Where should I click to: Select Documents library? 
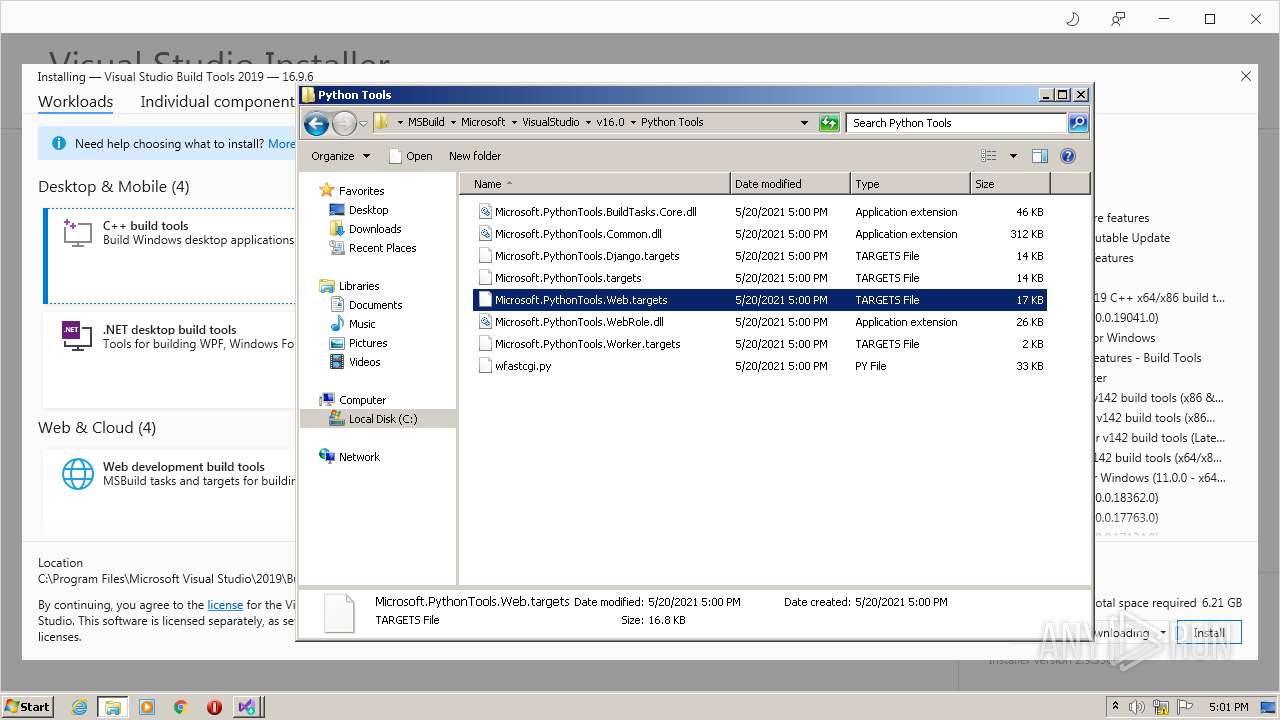click(x=375, y=305)
